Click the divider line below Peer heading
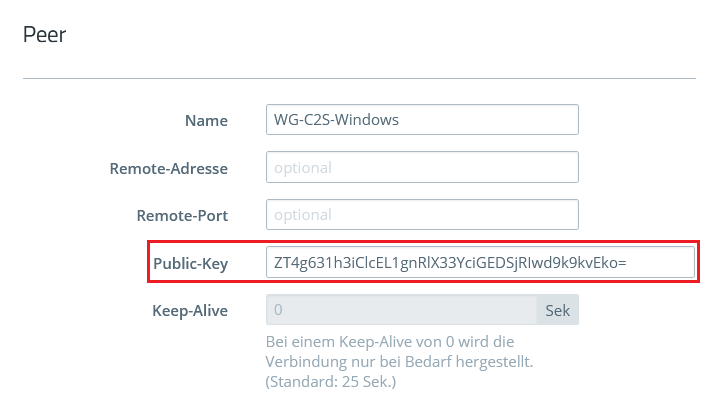Image resolution: width=717 pixels, height=405 pixels. pyautogui.click(x=358, y=78)
